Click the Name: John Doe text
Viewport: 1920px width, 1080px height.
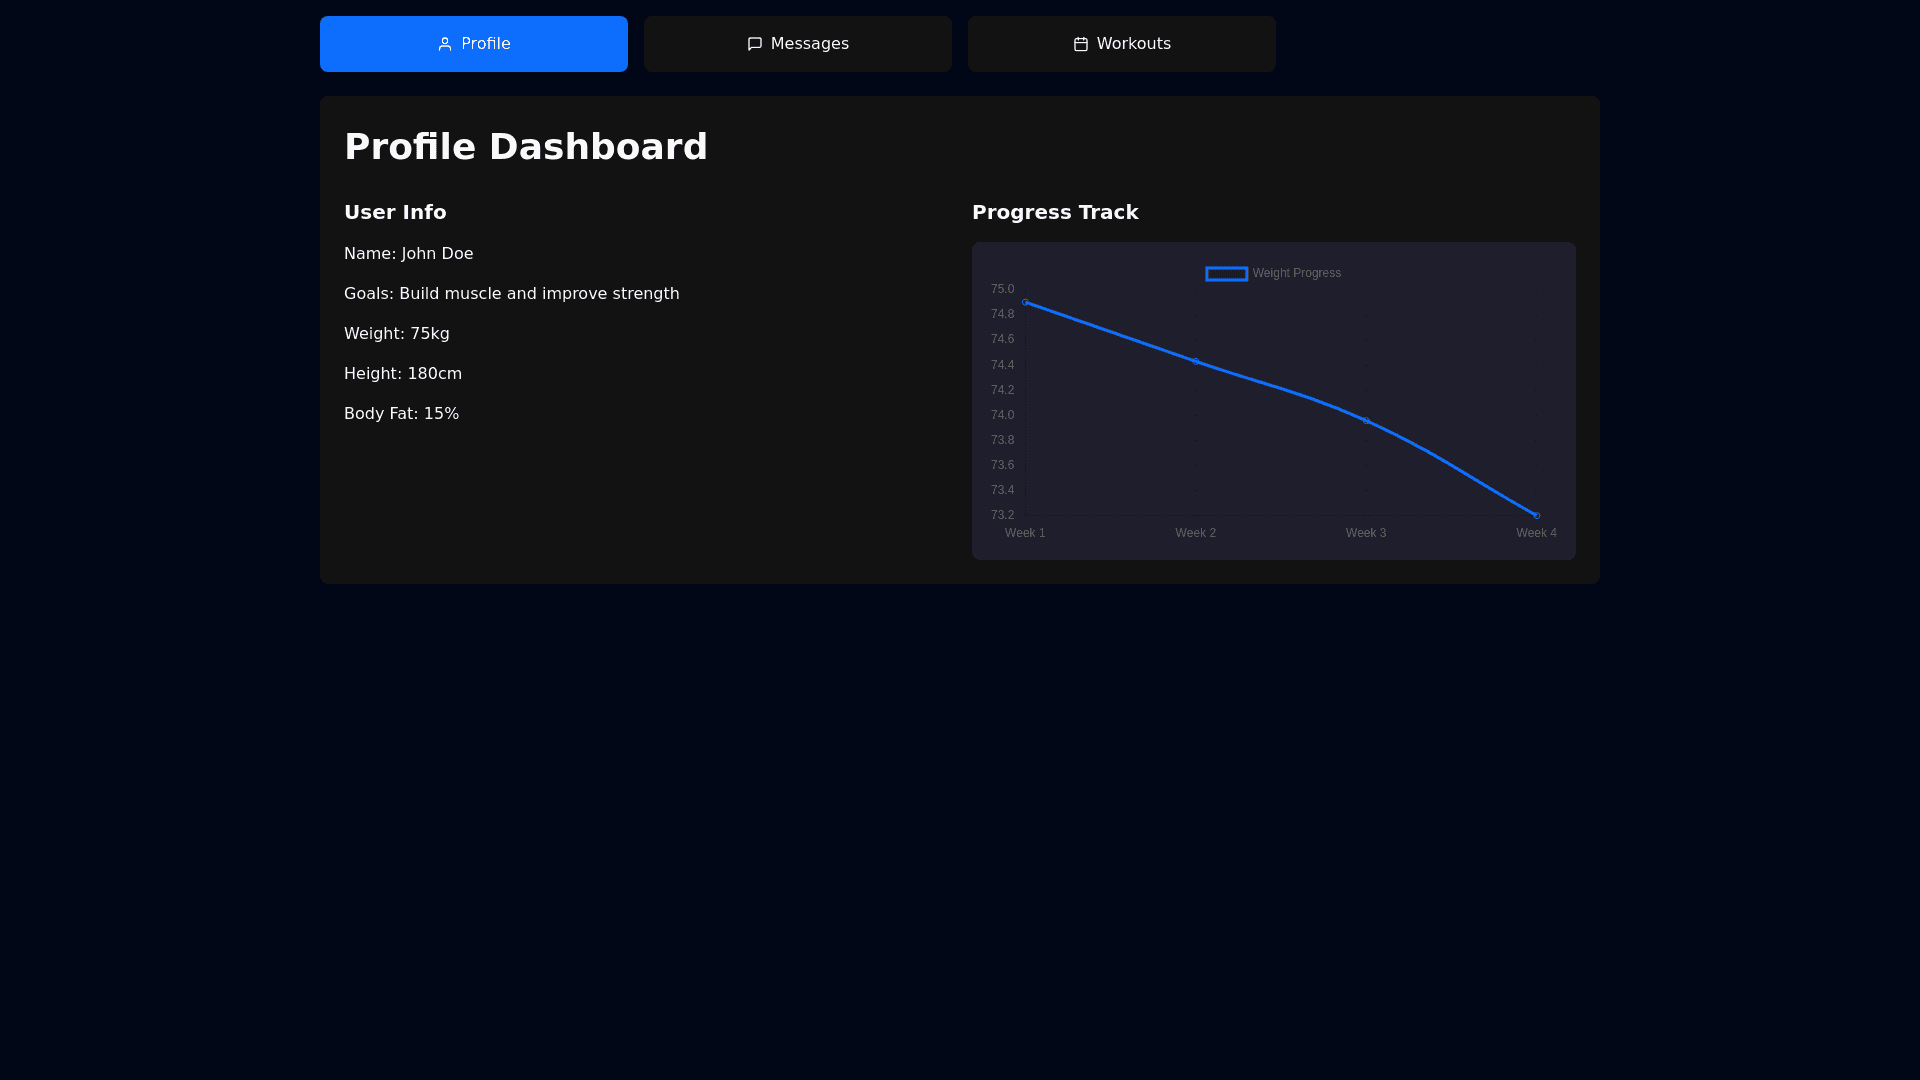point(408,254)
